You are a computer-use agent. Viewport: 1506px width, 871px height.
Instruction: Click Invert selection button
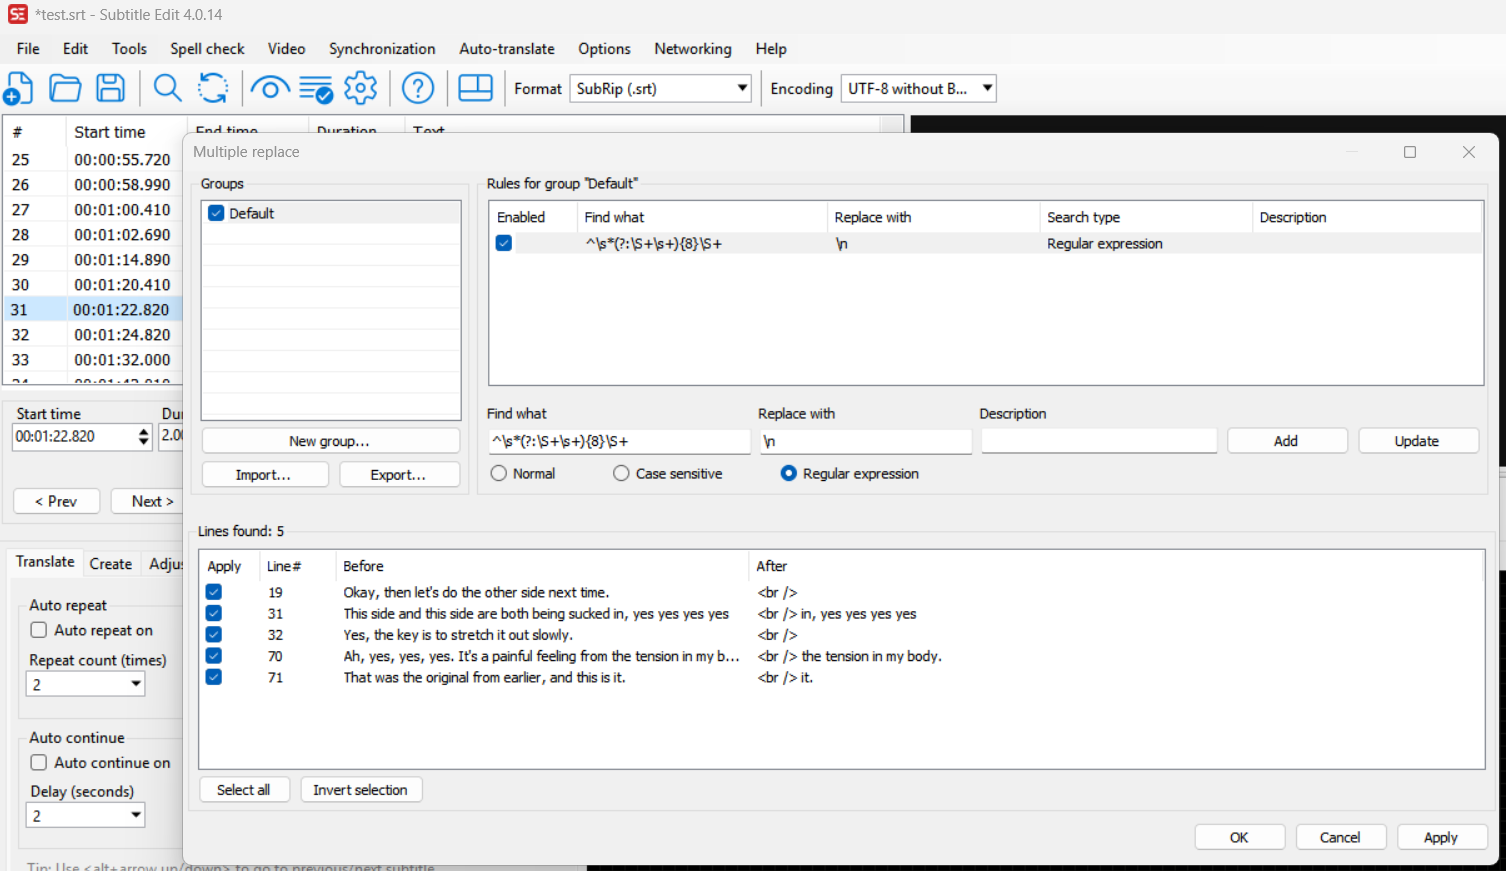(x=361, y=790)
